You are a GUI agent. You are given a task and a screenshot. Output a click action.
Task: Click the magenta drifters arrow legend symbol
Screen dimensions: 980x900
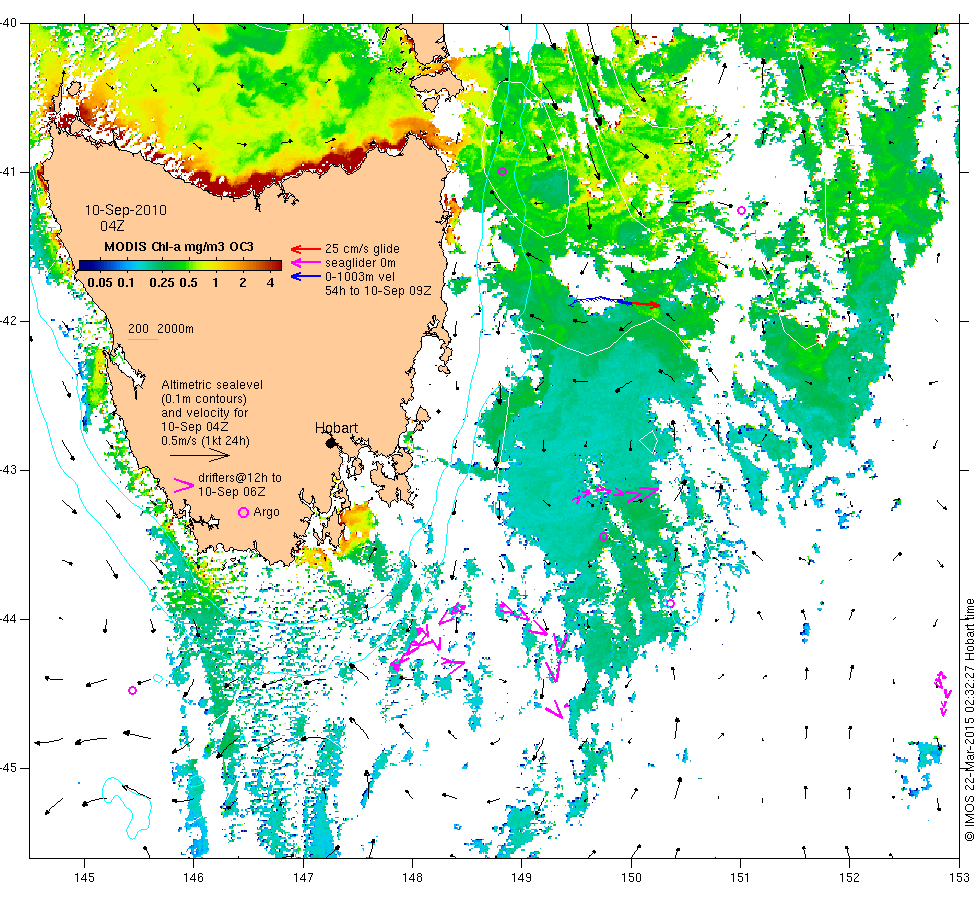(x=183, y=486)
